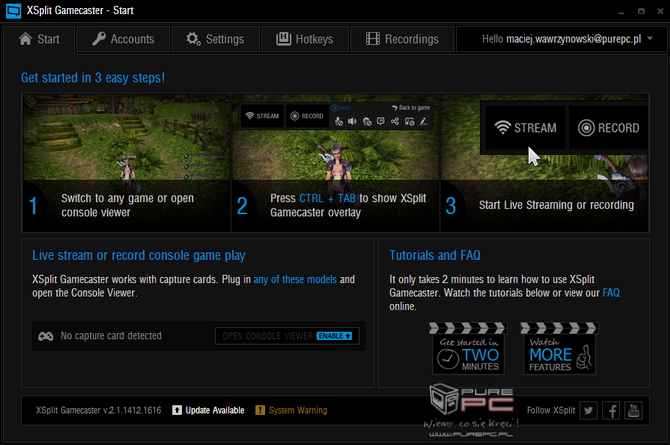This screenshot has height=445, width=670.
Task: Minimize the XSplit Gamecaster window
Action: [621, 12]
